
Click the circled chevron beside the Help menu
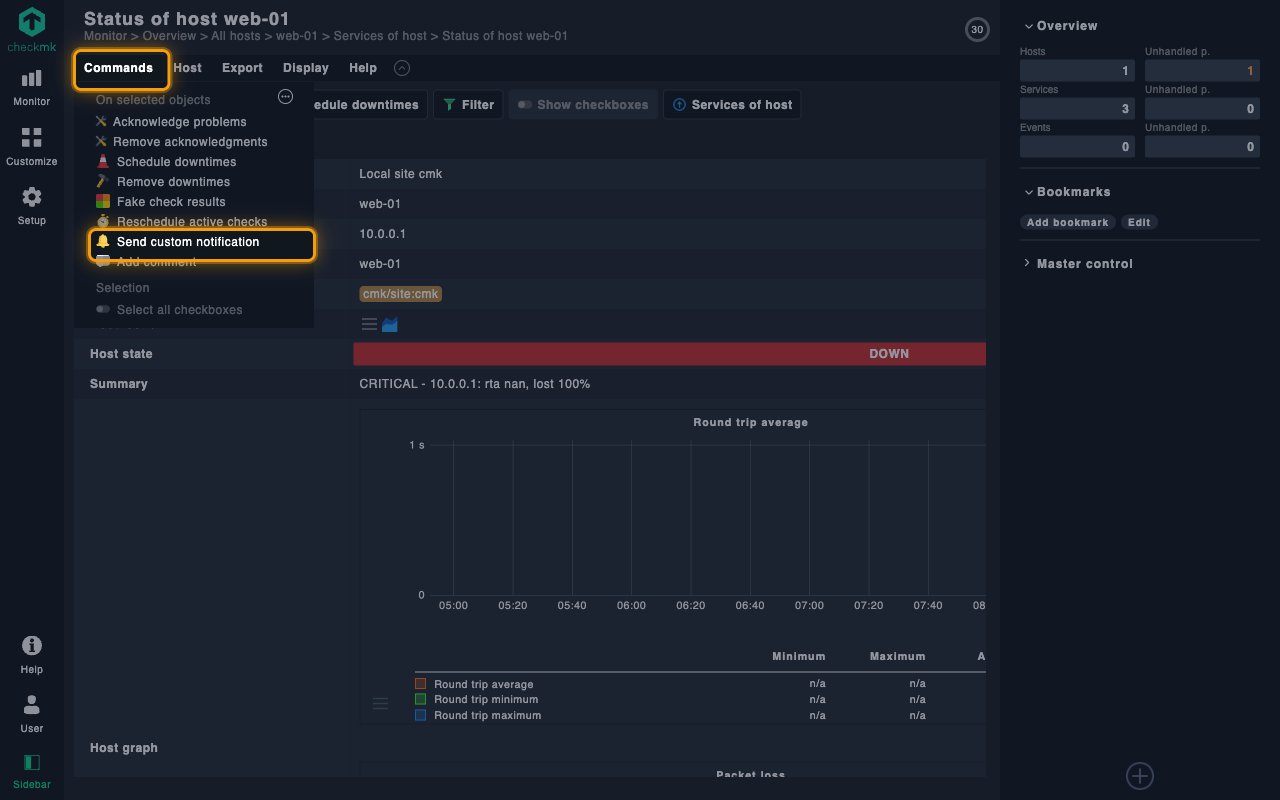click(402, 68)
